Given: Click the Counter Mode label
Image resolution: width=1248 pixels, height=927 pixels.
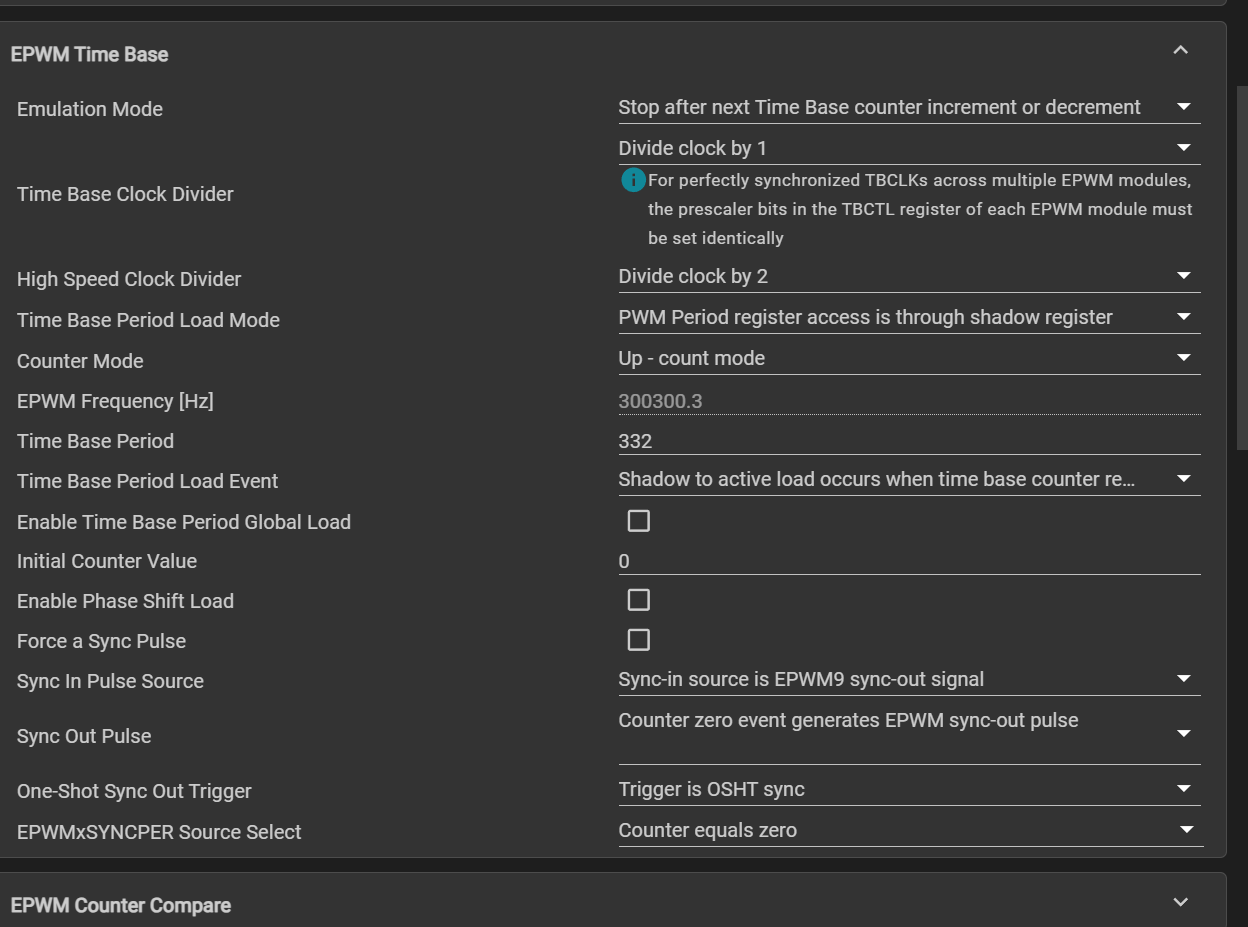Looking at the screenshot, I should point(80,361).
